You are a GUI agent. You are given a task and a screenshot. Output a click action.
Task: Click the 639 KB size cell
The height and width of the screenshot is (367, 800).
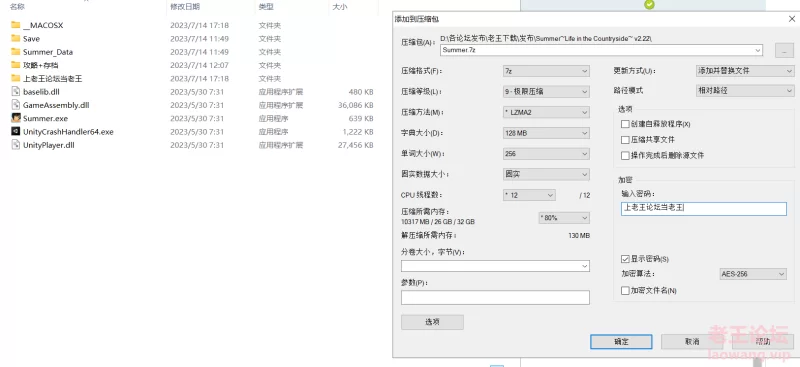(x=362, y=118)
